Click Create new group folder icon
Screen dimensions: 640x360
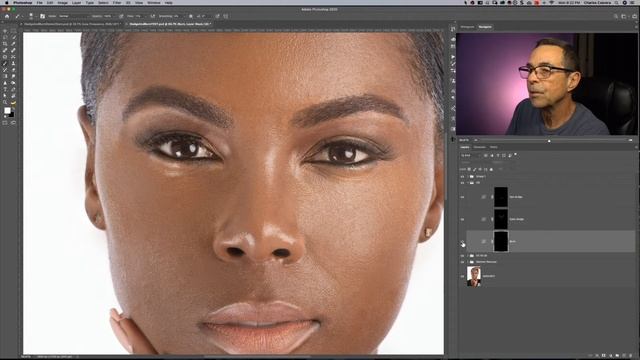[x=617, y=356]
